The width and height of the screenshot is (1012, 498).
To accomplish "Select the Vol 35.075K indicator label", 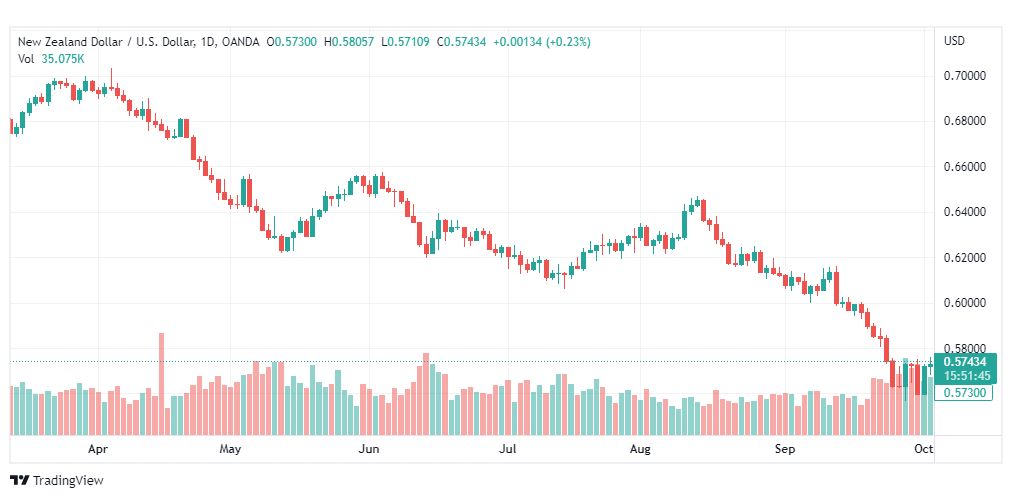I will (51, 59).
